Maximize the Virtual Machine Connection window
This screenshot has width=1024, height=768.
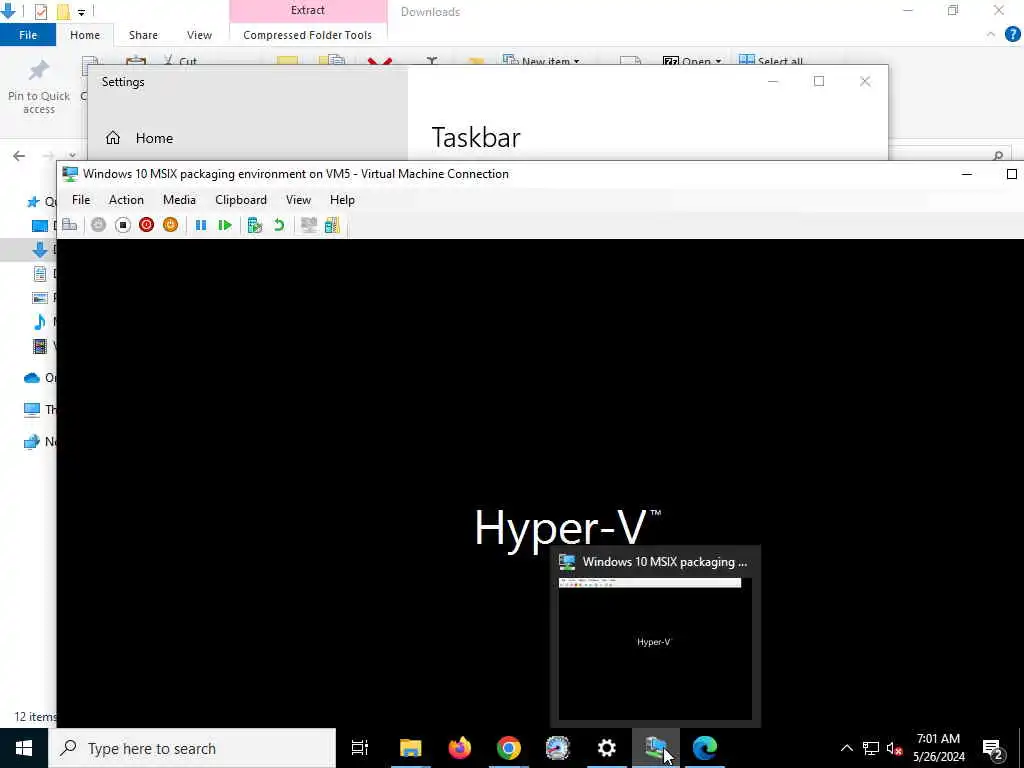coord(1012,174)
